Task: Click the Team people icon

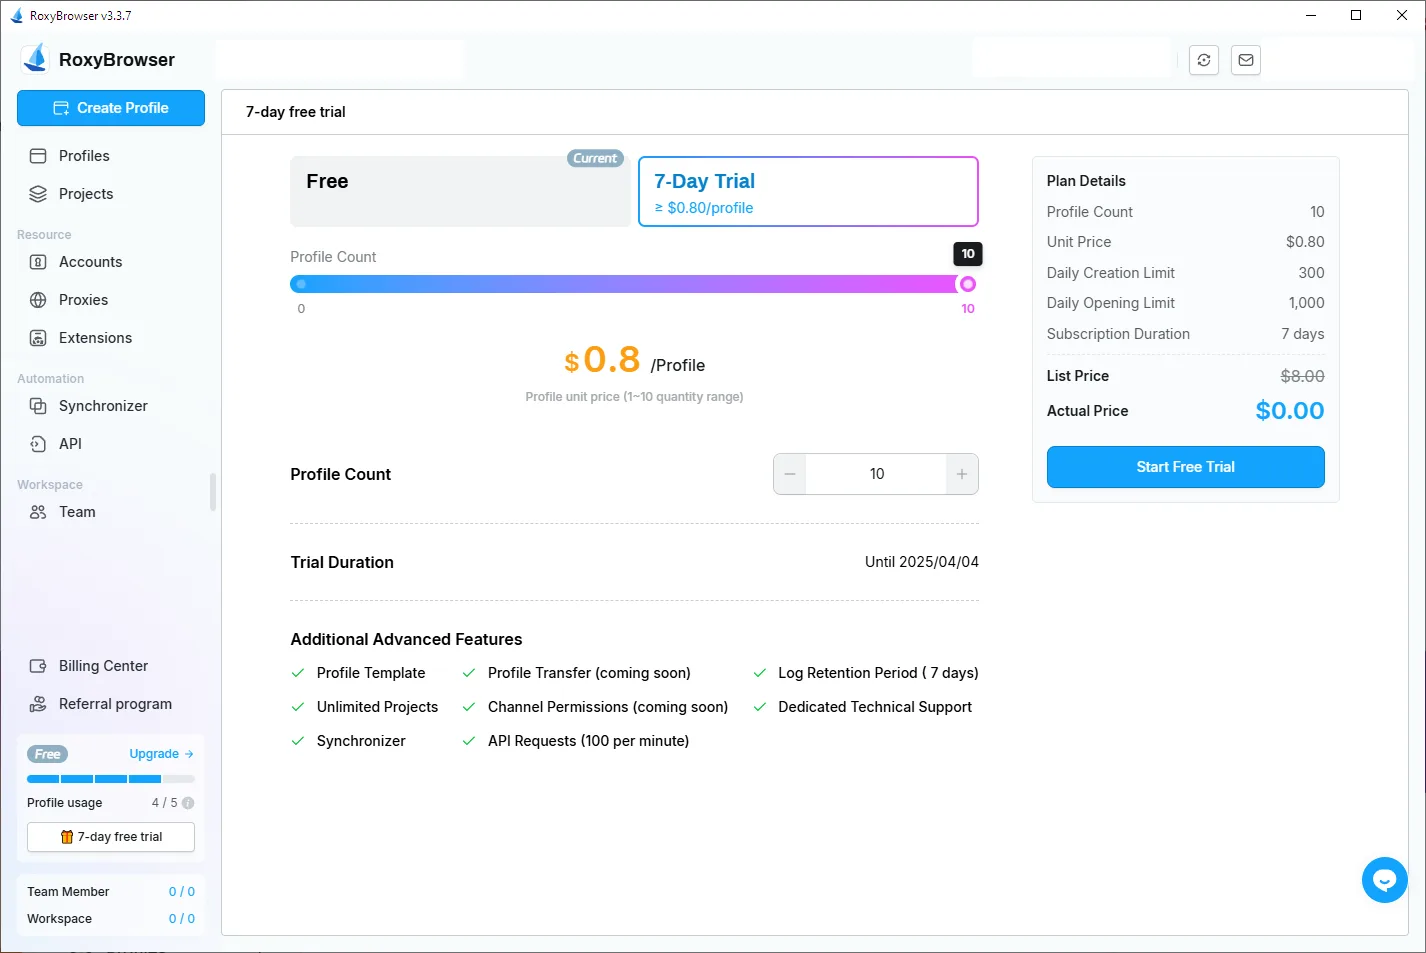Action: tap(38, 512)
